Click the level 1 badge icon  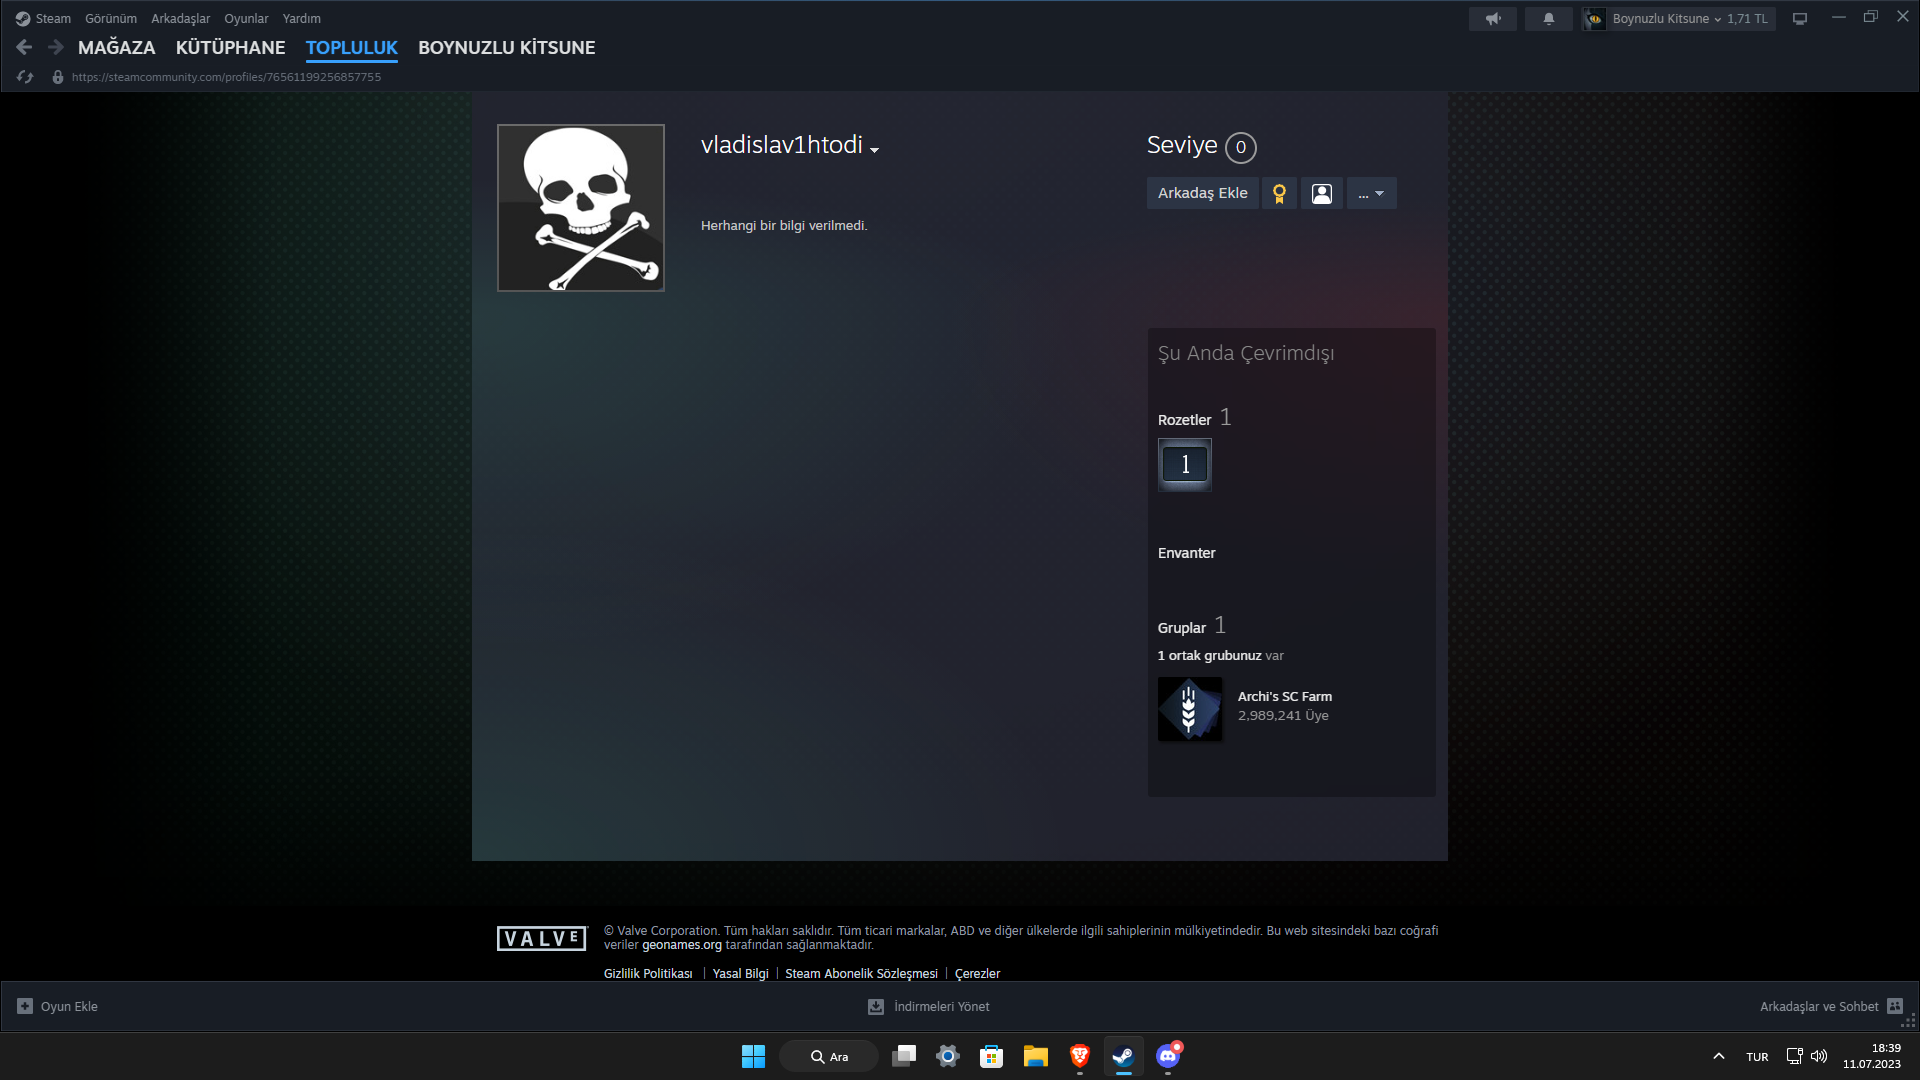(1185, 464)
